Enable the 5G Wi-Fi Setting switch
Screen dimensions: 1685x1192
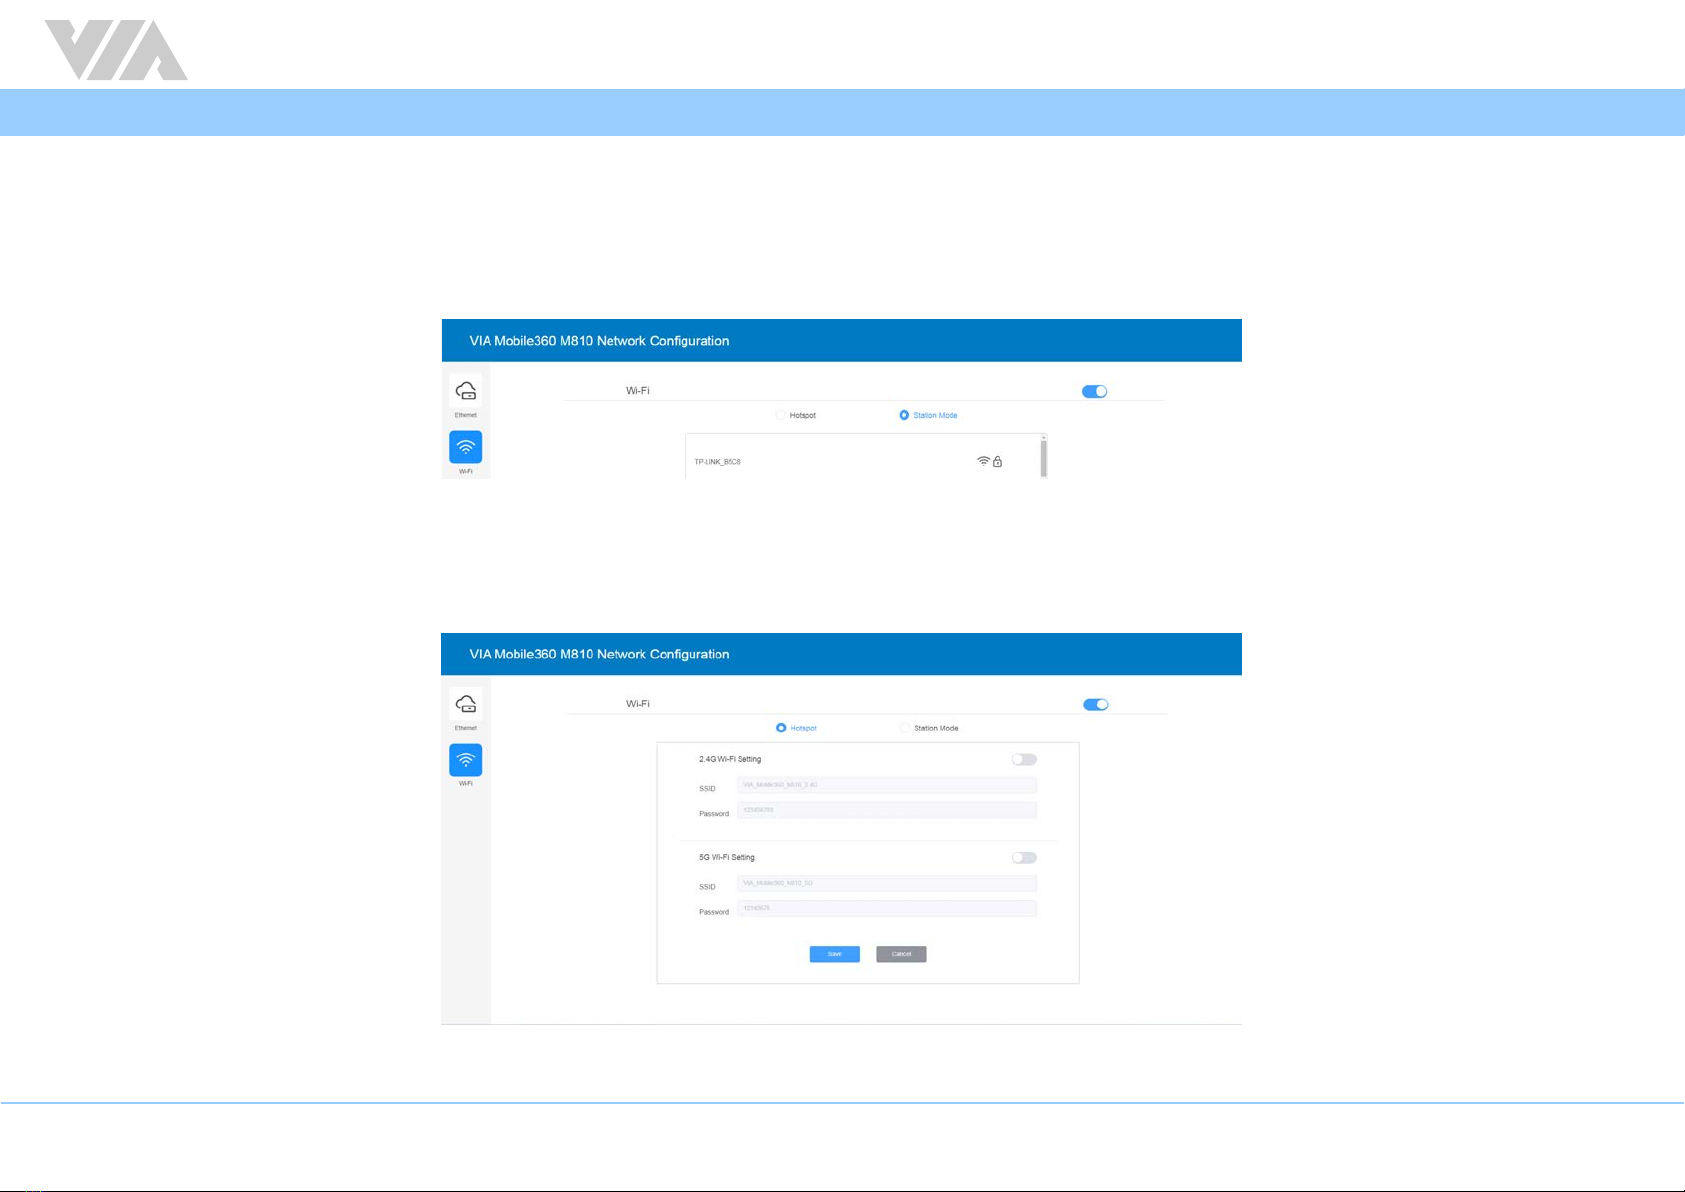(x=1024, y=857)
